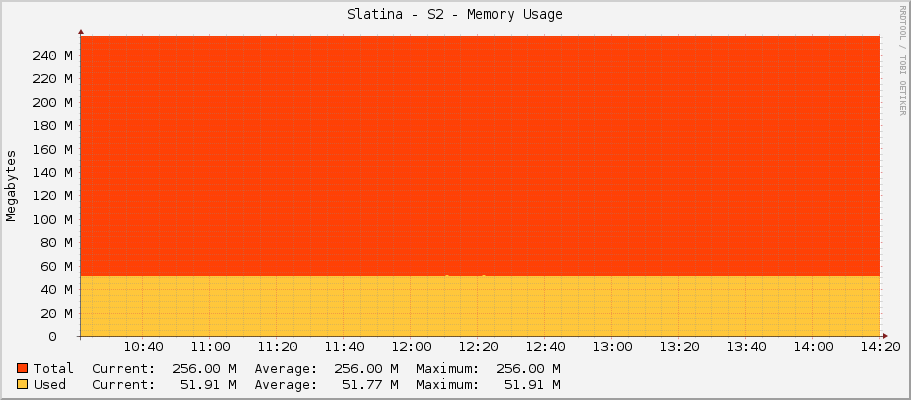Viewport: 911px width, 400px height.
Task: Click the '13:40' time axis label
Action: point(747,347)
